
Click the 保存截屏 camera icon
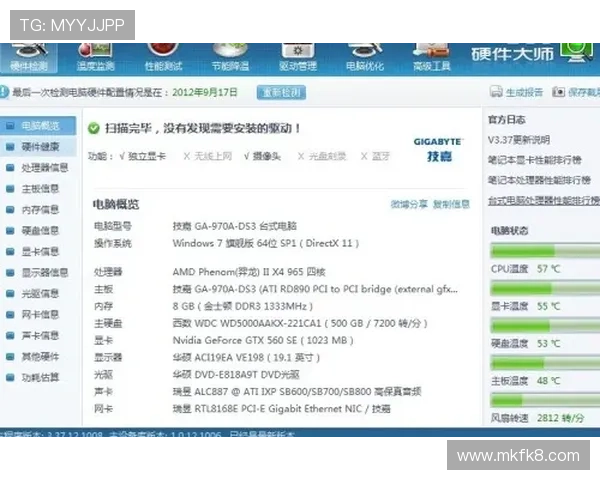pos(558,92)
